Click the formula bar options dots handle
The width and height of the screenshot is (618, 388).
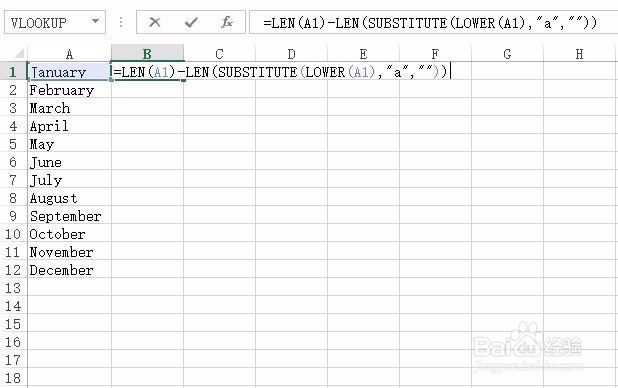(x=121, y=22)
